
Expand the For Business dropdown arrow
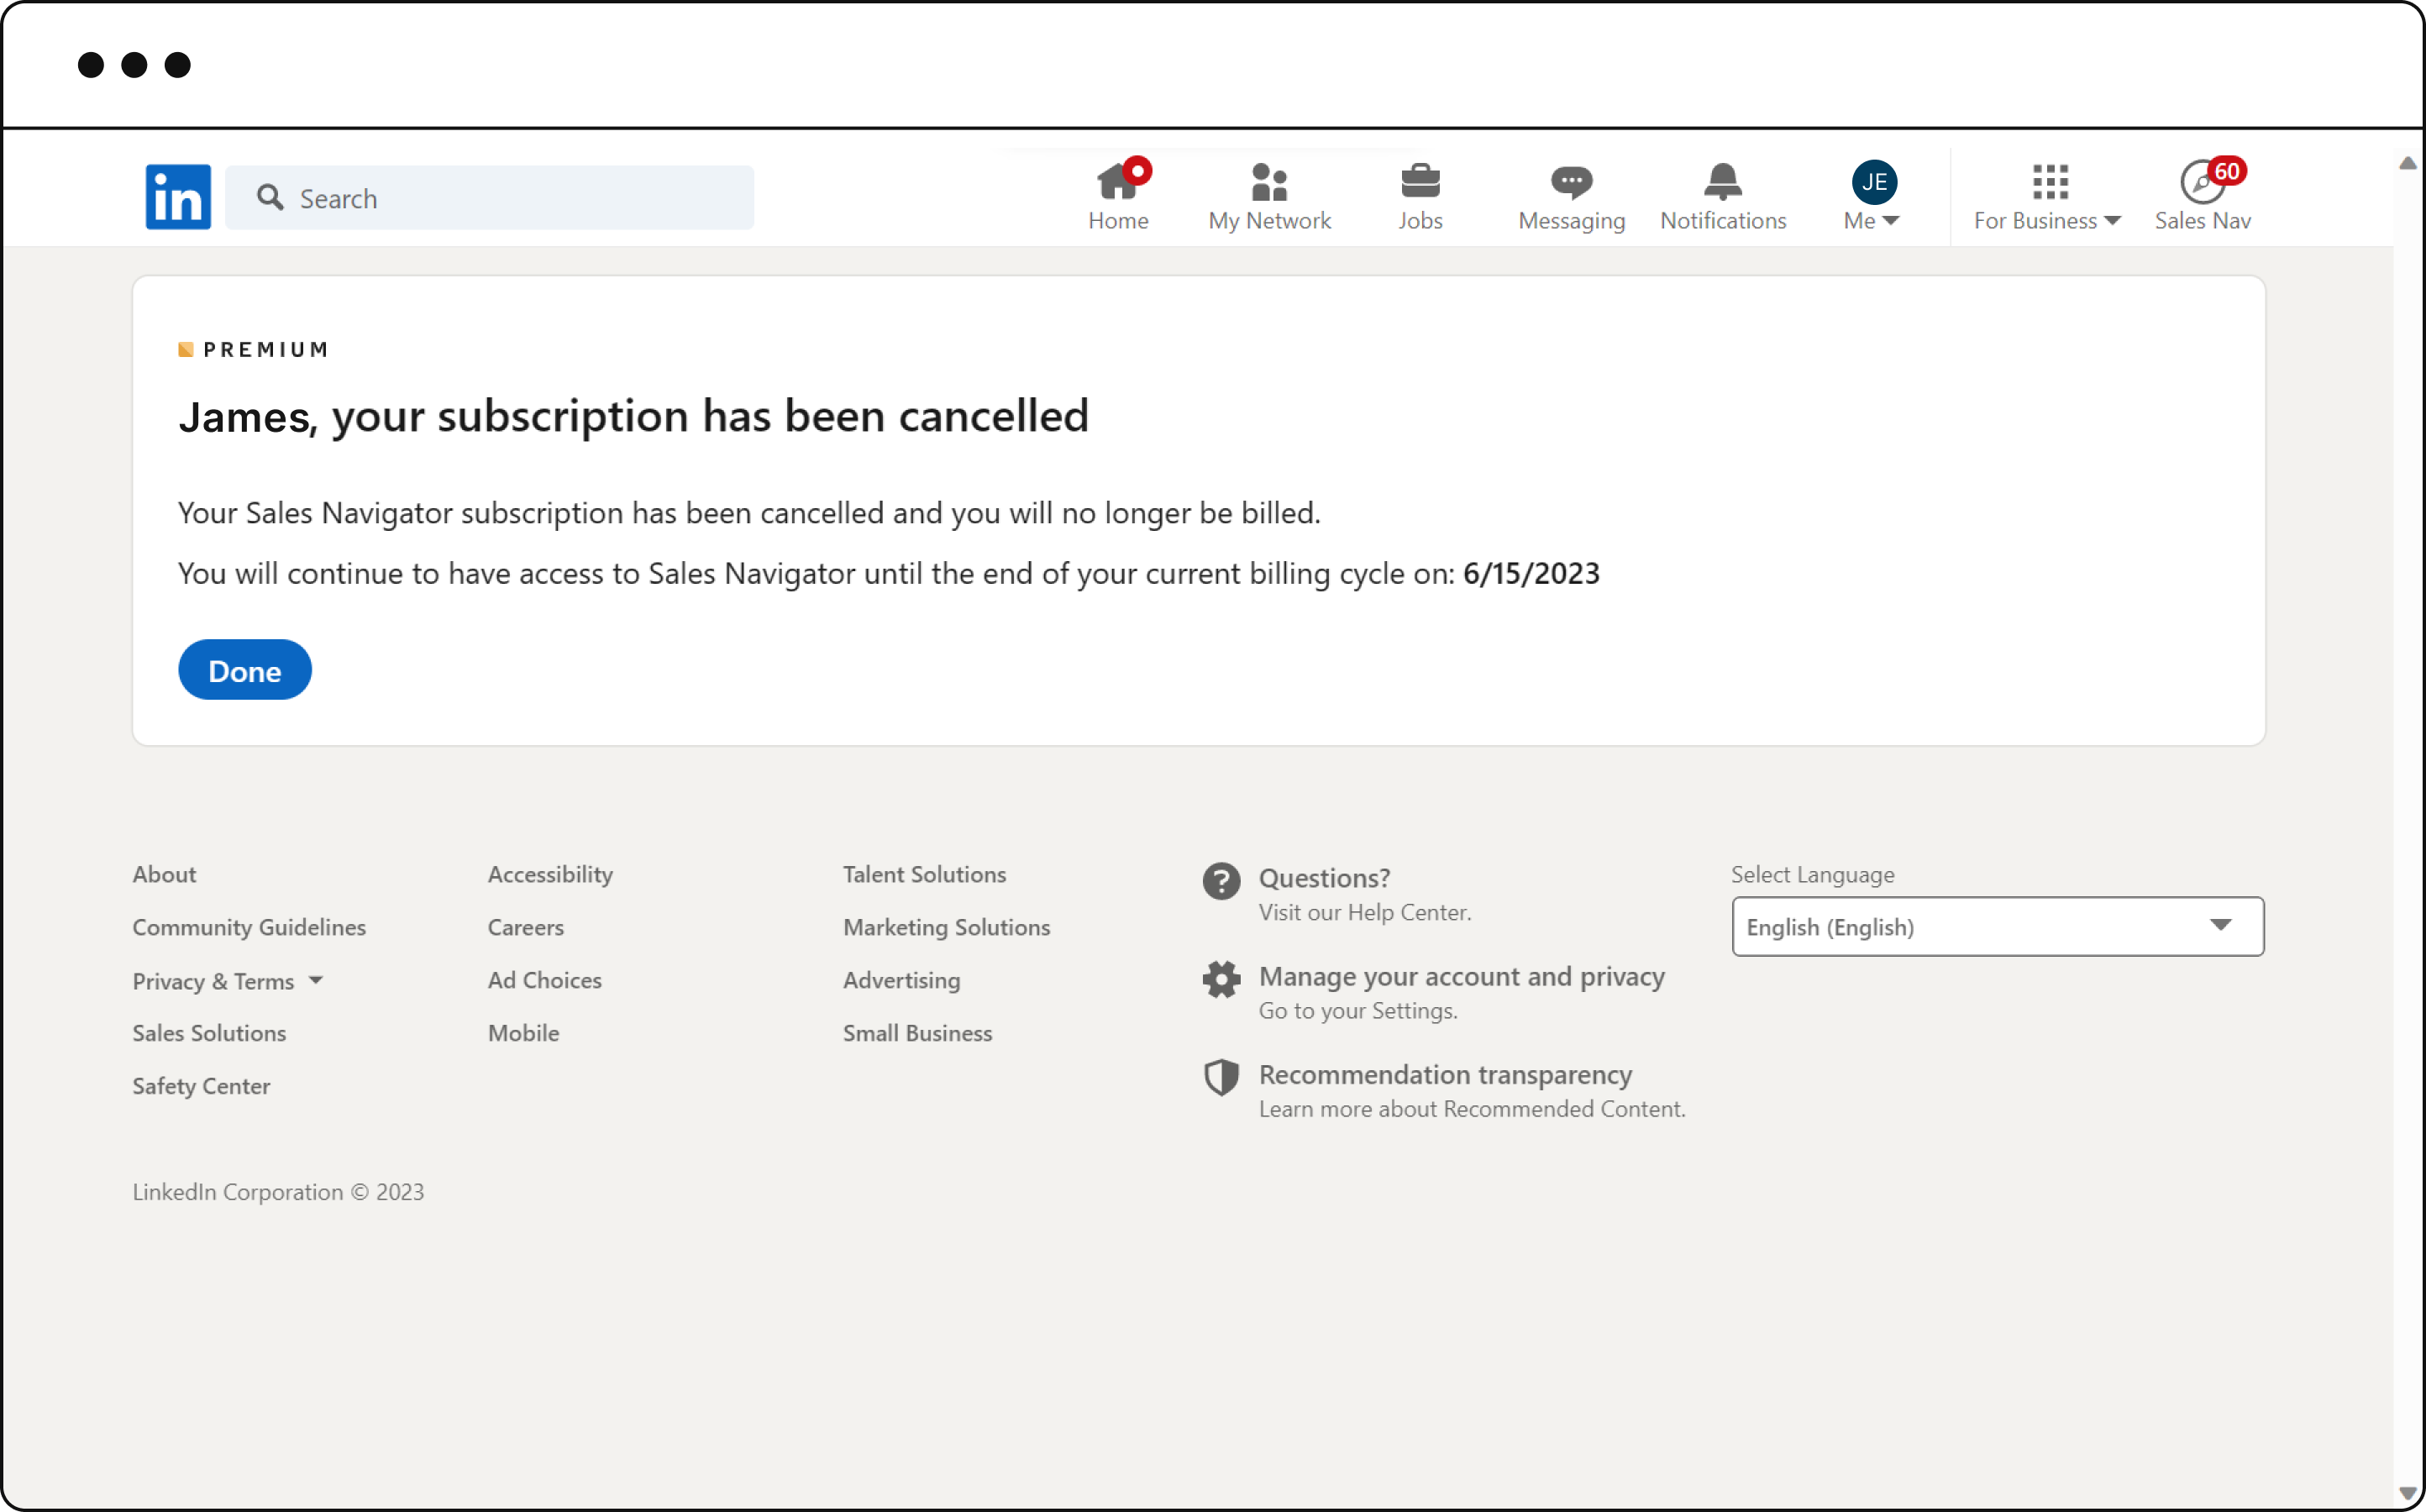click(2112, 221)
